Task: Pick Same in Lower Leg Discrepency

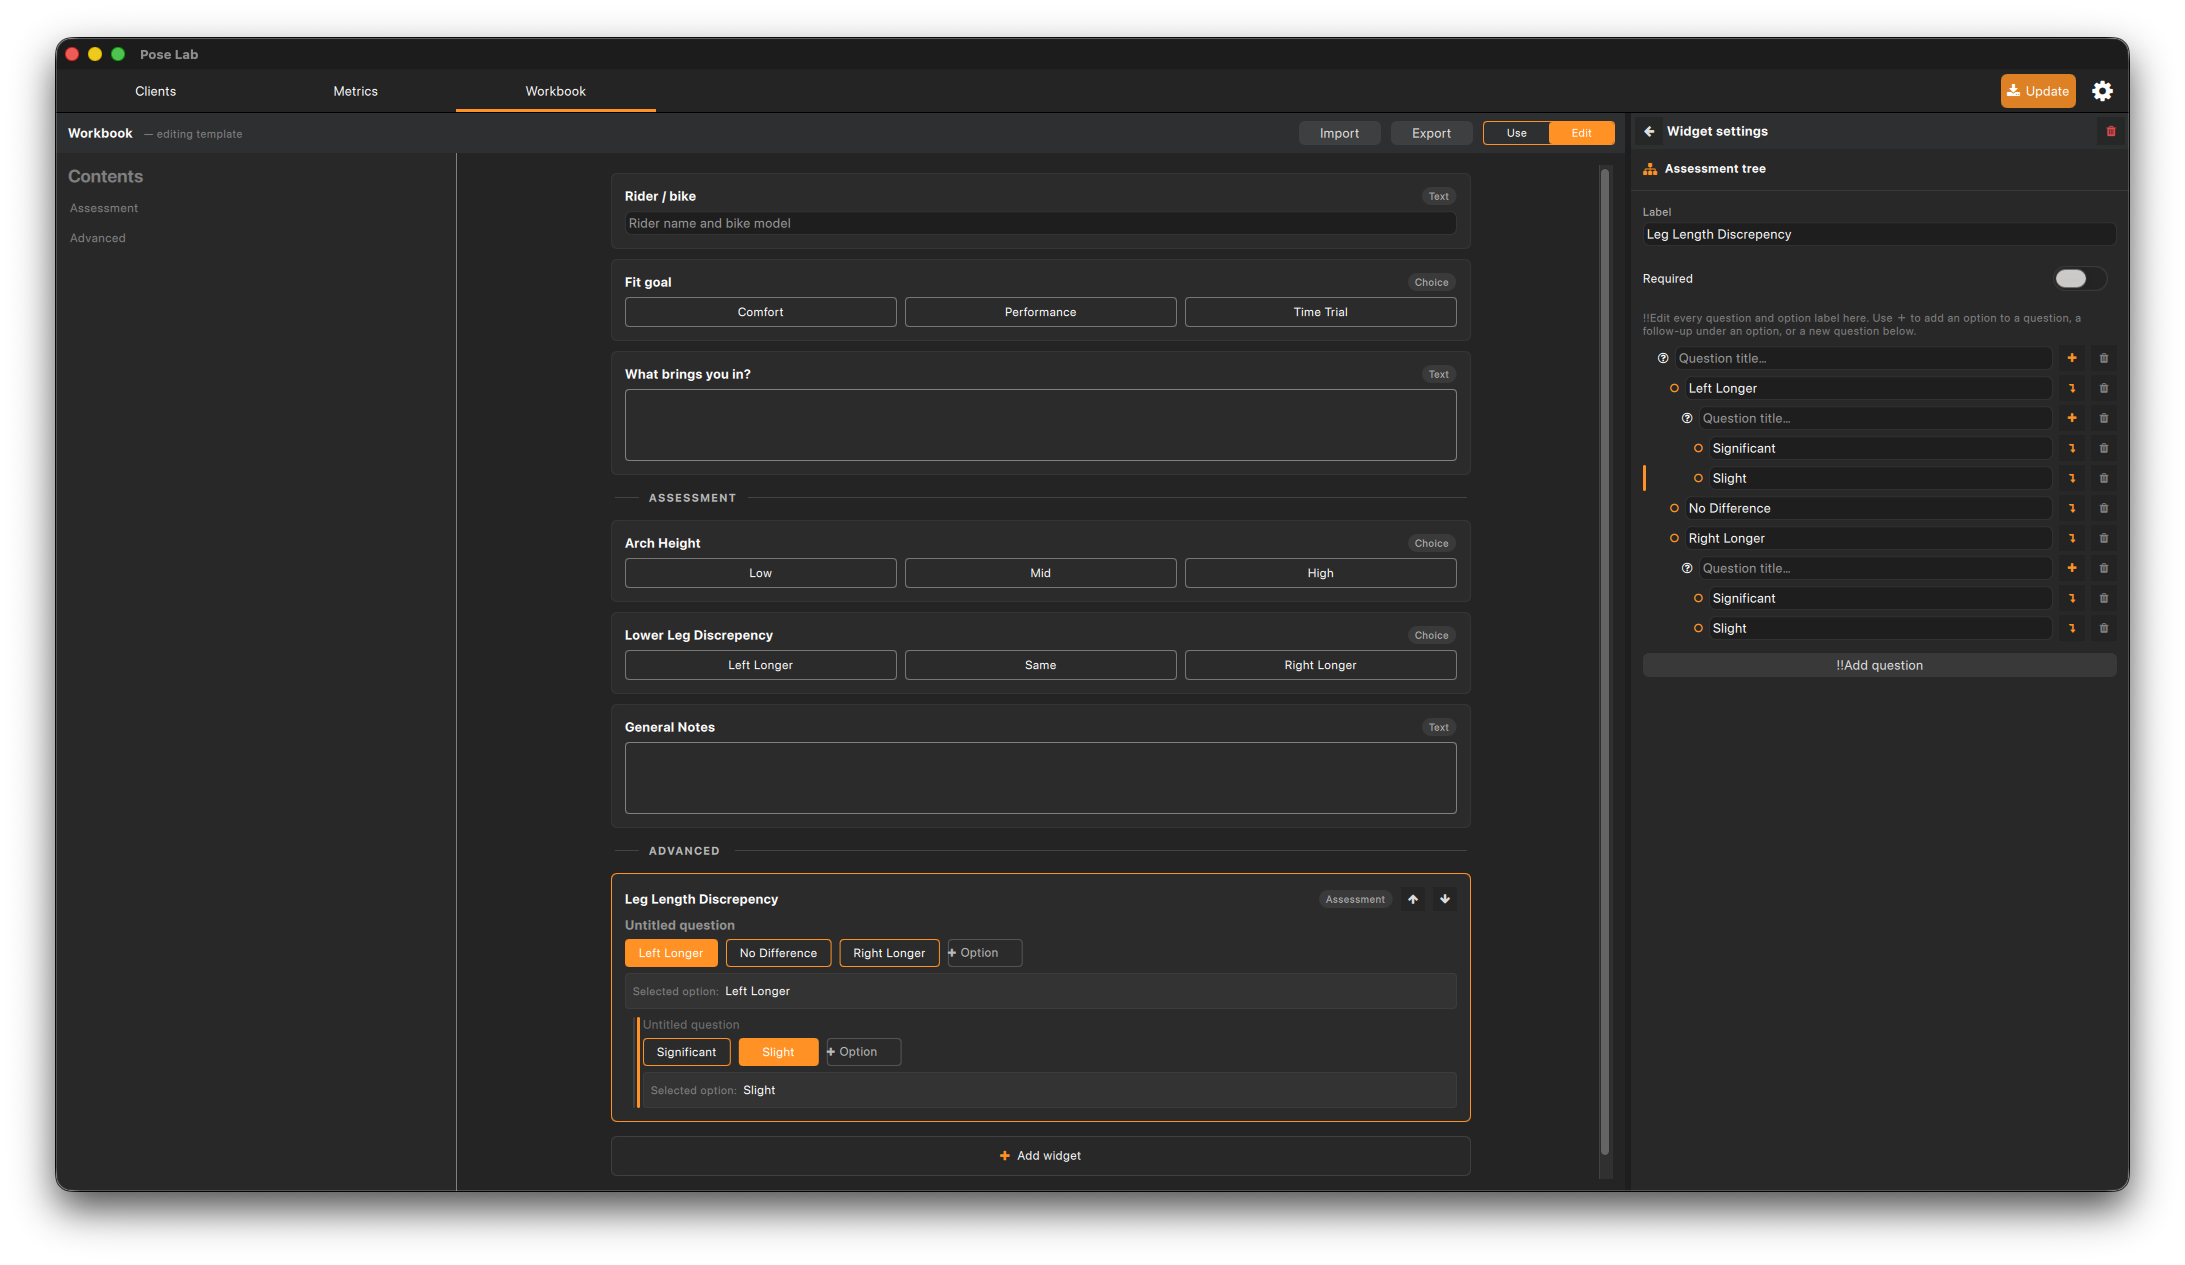Action: [x=1040, y=665]
